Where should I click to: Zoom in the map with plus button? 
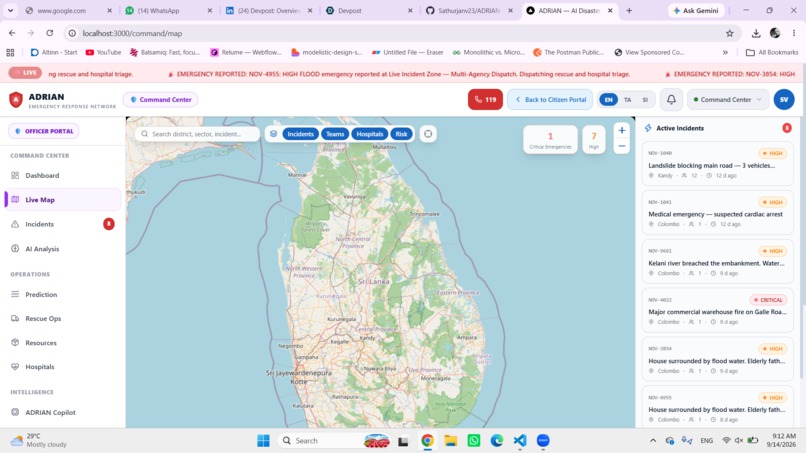tap(621, 131)
